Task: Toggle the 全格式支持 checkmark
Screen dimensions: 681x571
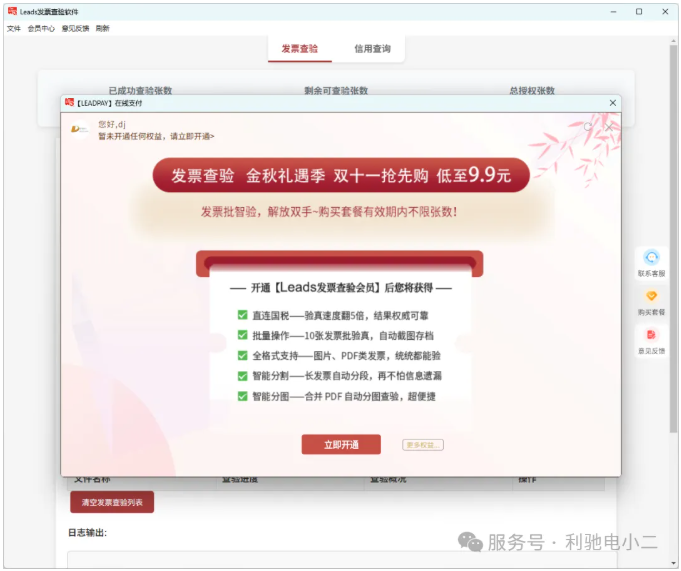Action: coord(242,356)
